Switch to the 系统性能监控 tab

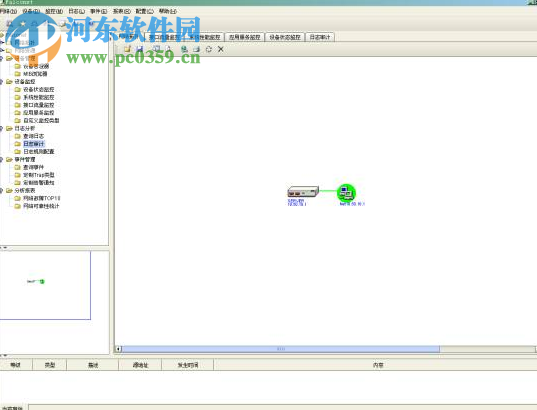click(x=204, y=37)
